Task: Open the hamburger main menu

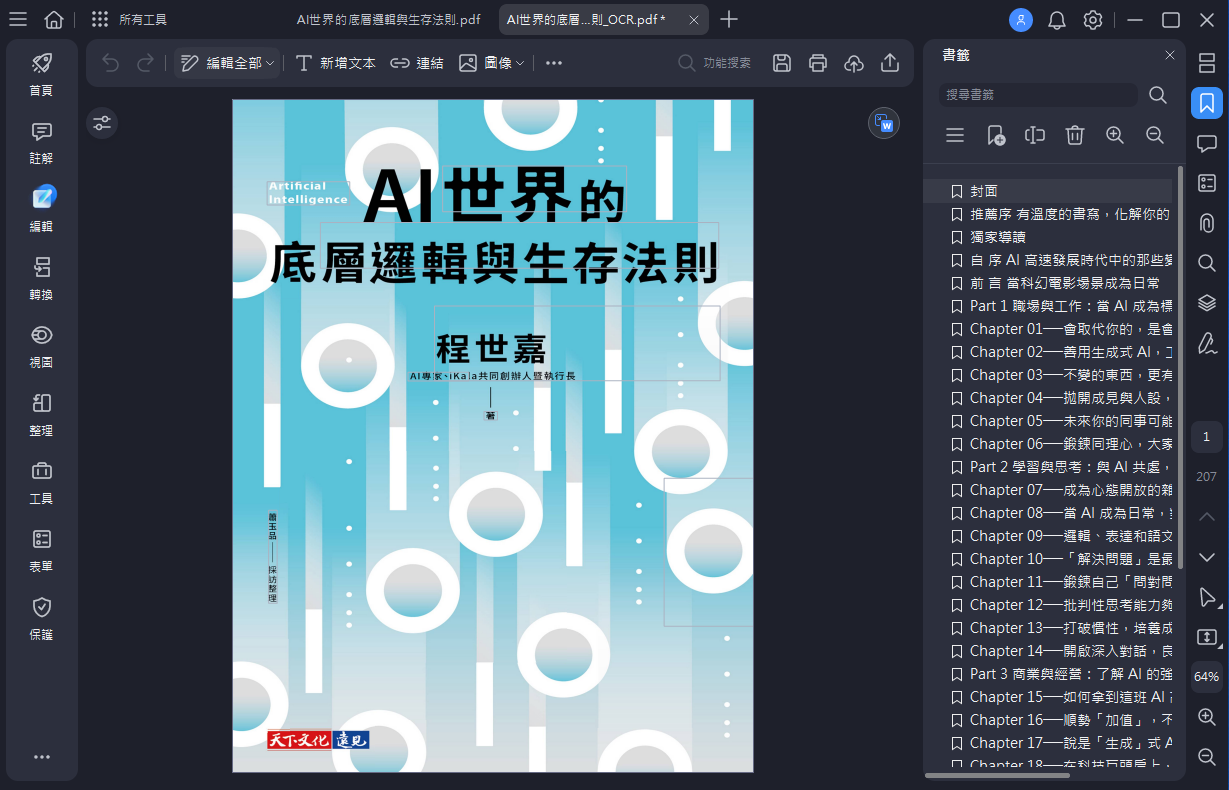Action: 18,19
